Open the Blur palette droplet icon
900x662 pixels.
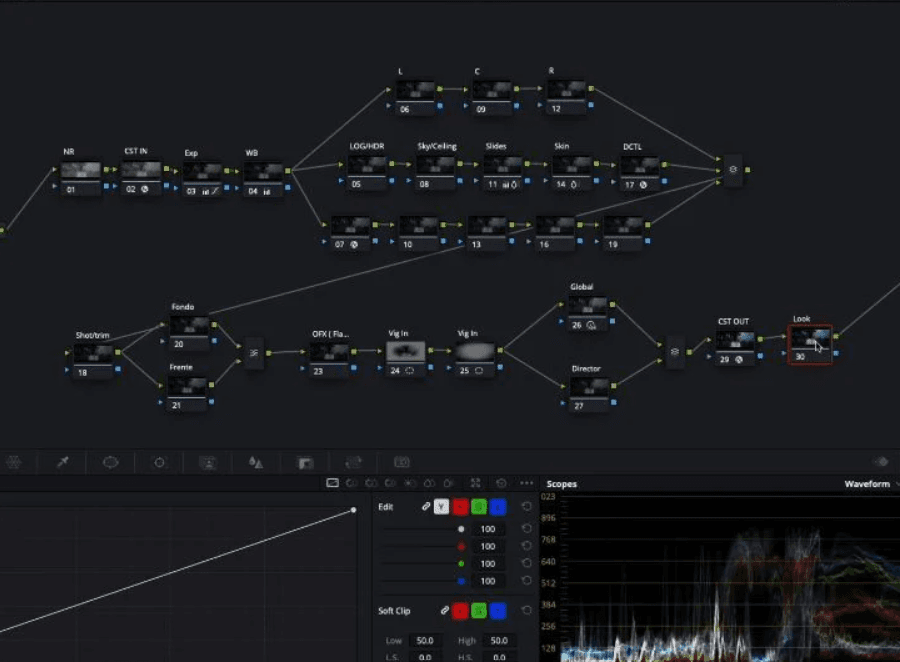[256, 462]
